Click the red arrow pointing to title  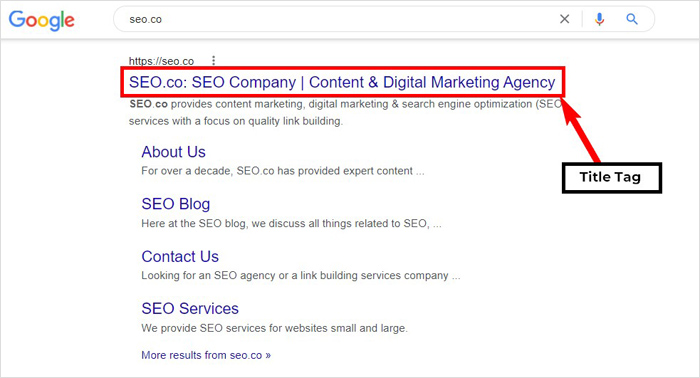[579, 129]
